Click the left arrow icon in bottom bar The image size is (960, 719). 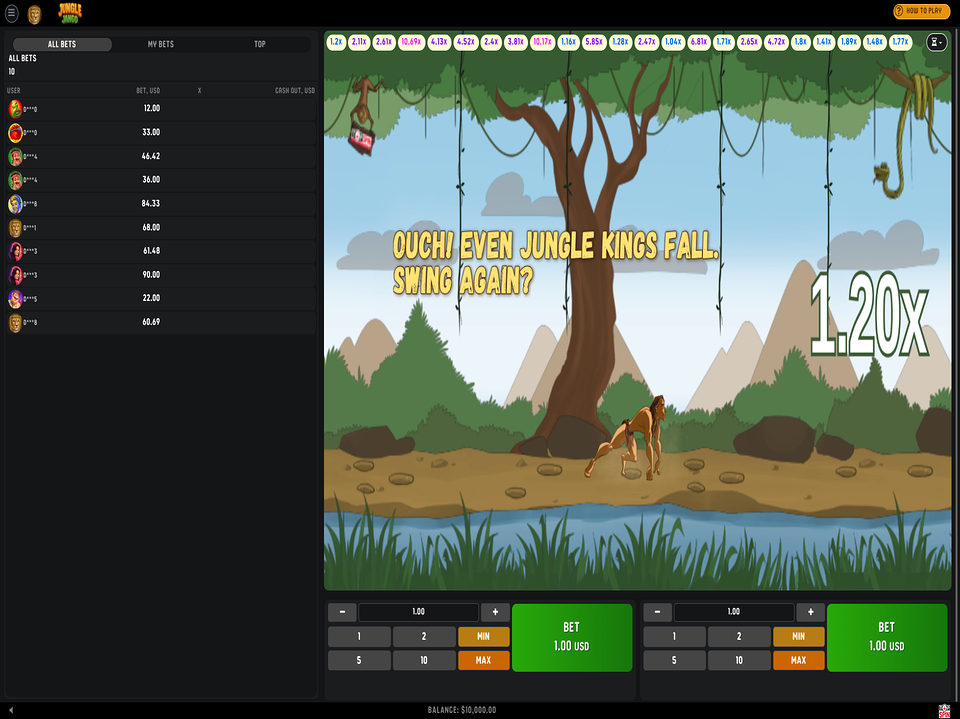[x=12, y=710]
